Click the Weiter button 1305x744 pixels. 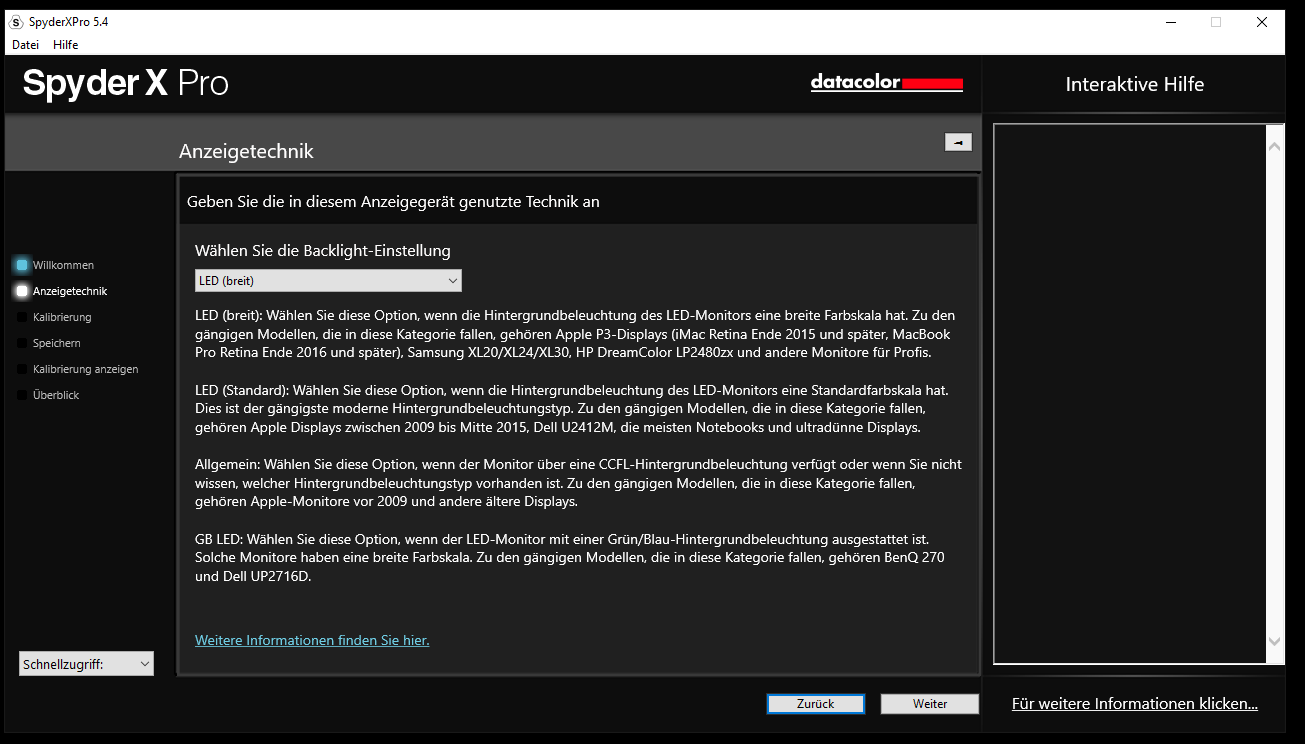click(x=930, y=704)
